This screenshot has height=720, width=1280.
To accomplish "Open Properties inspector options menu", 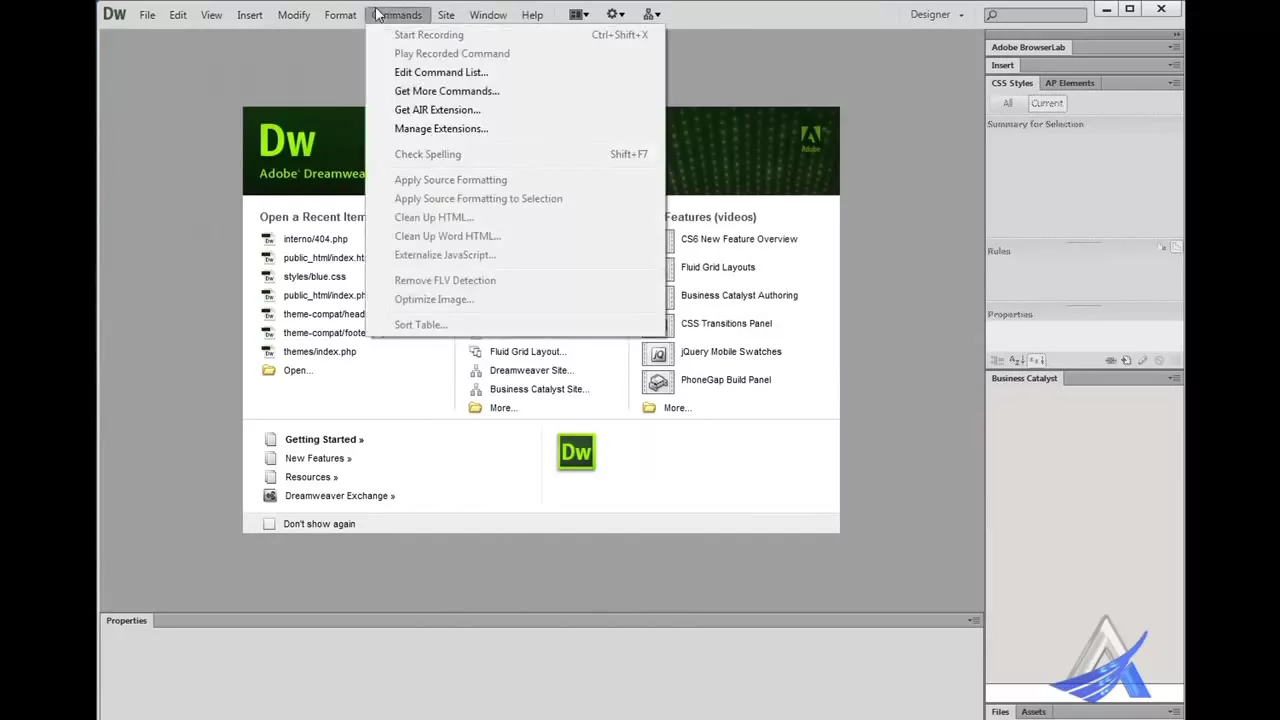I will (973, 620).
